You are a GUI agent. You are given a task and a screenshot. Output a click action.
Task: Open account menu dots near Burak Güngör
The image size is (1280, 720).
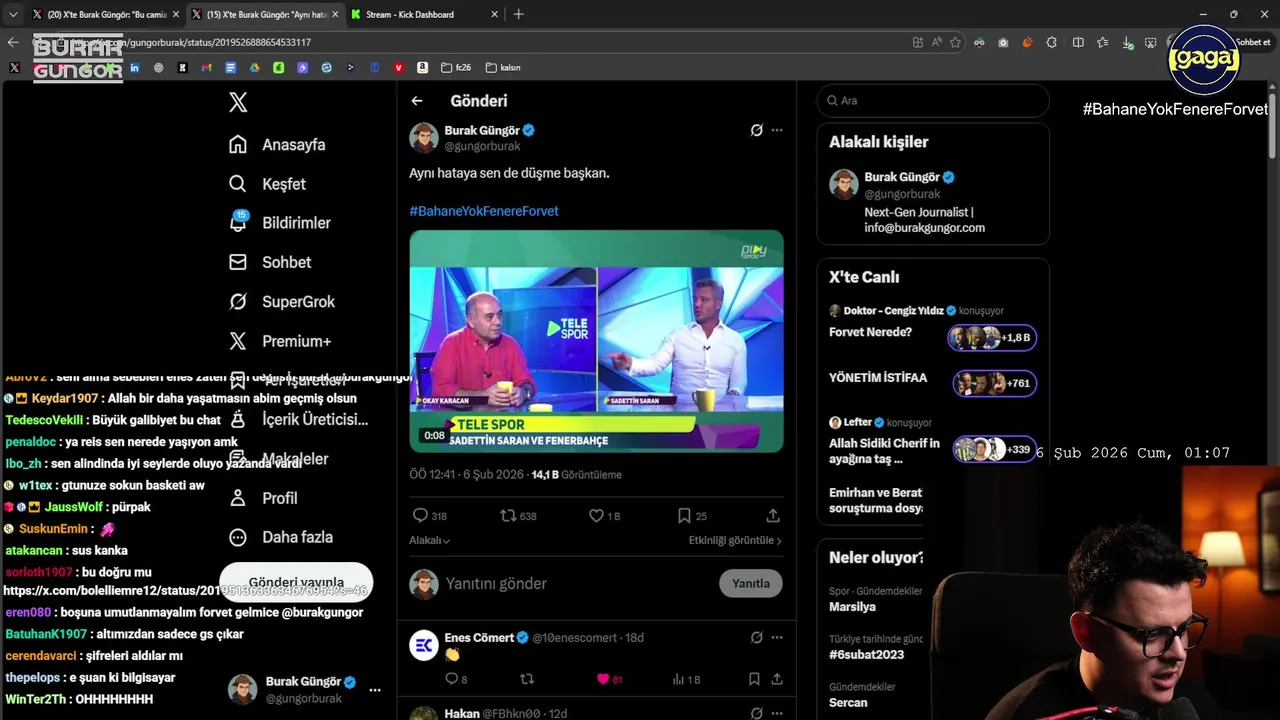375,690
